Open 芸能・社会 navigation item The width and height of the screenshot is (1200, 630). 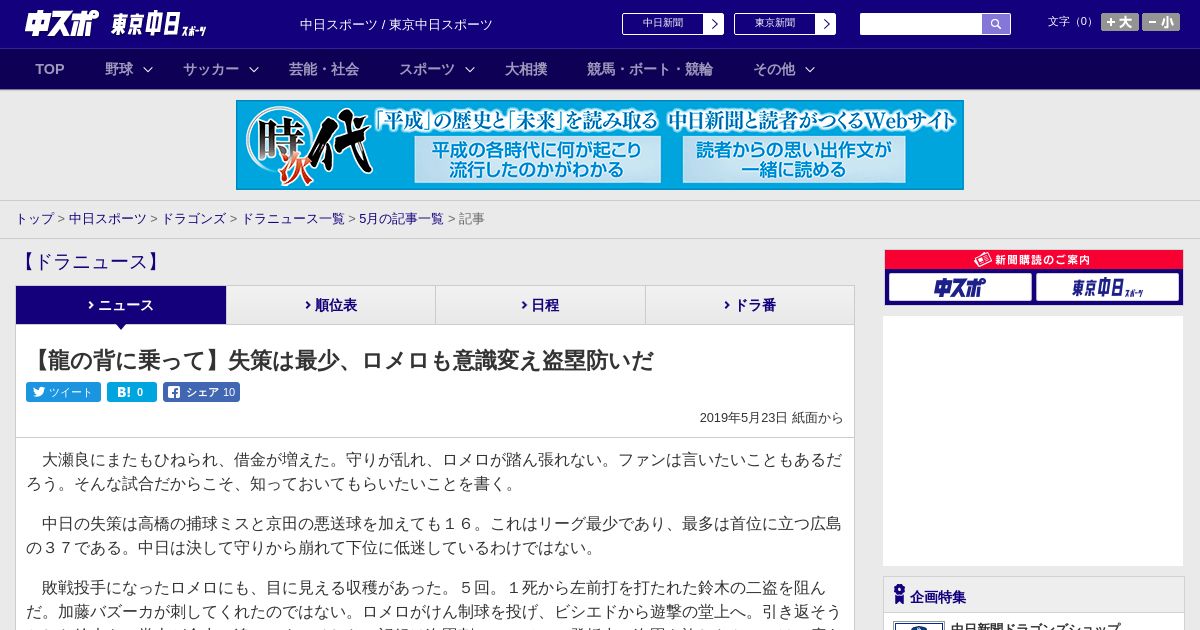coord(324,69)
